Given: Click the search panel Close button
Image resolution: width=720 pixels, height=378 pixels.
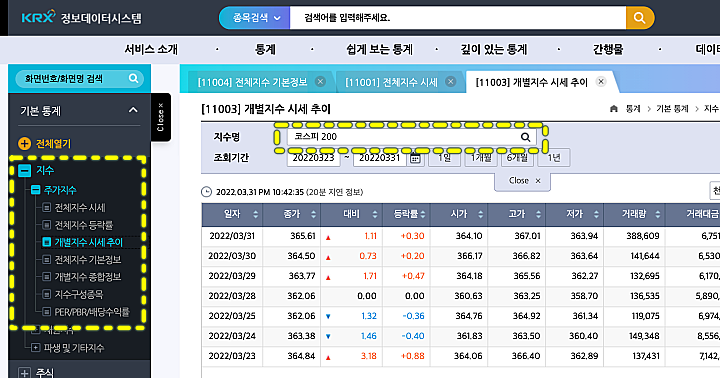Looking at the screenshot, I should pyautogui.click(x=523, y=181).
